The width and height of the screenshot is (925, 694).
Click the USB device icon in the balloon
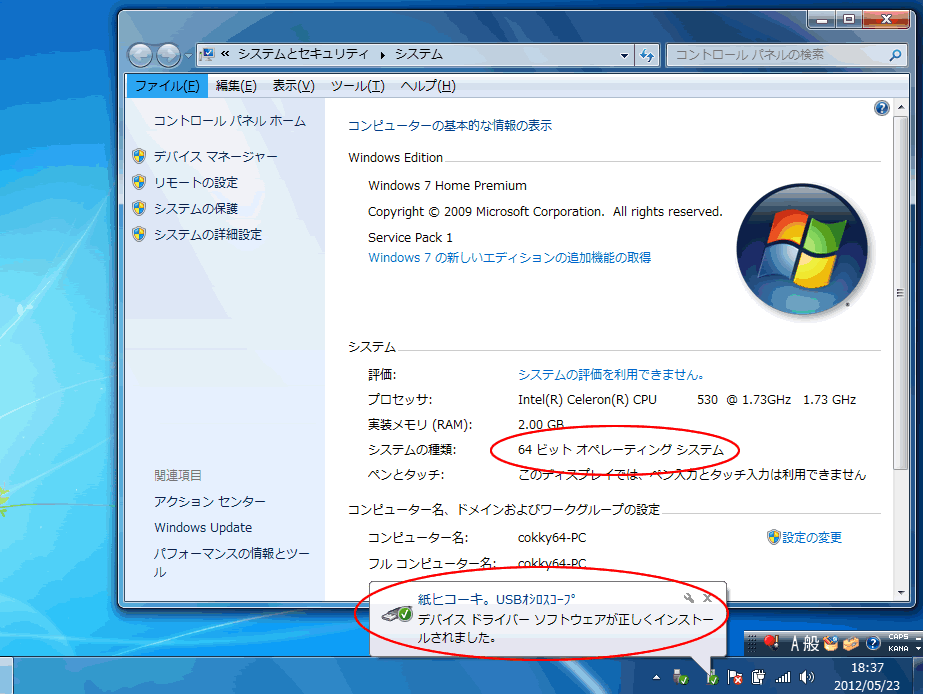point(396,615)
